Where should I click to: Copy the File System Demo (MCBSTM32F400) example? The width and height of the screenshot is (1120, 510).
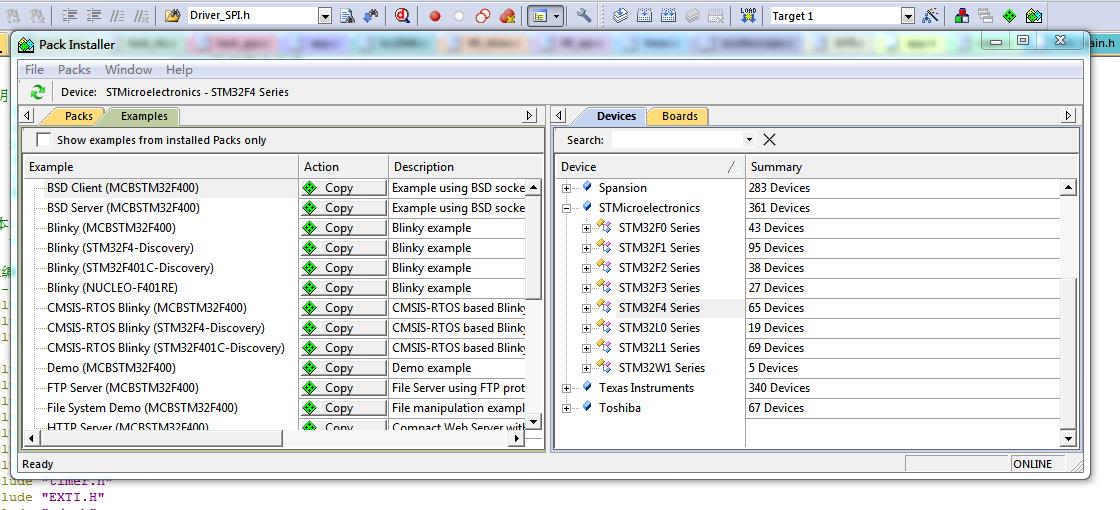coord(344,408)
